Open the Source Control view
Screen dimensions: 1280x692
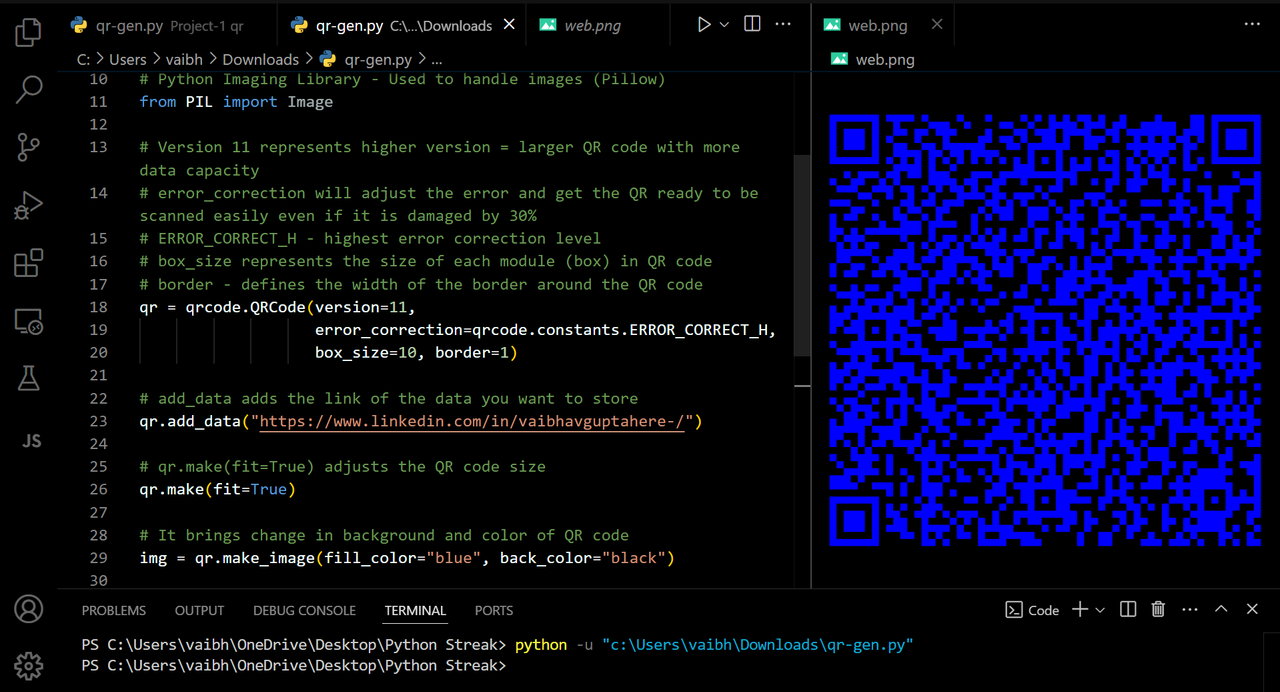[x=28, y=147]
